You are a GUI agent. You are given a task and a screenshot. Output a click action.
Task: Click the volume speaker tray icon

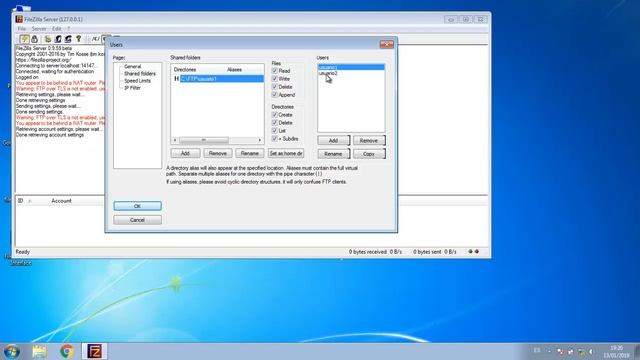pyautogui.click(x=591, y=351)
